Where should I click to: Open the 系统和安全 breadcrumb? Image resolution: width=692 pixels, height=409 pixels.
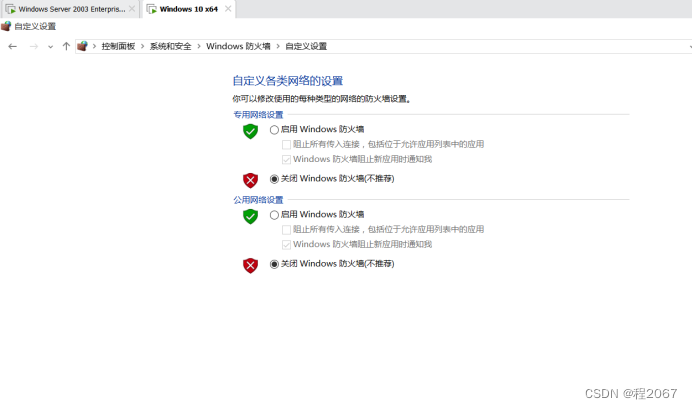(x=170, y=46)
